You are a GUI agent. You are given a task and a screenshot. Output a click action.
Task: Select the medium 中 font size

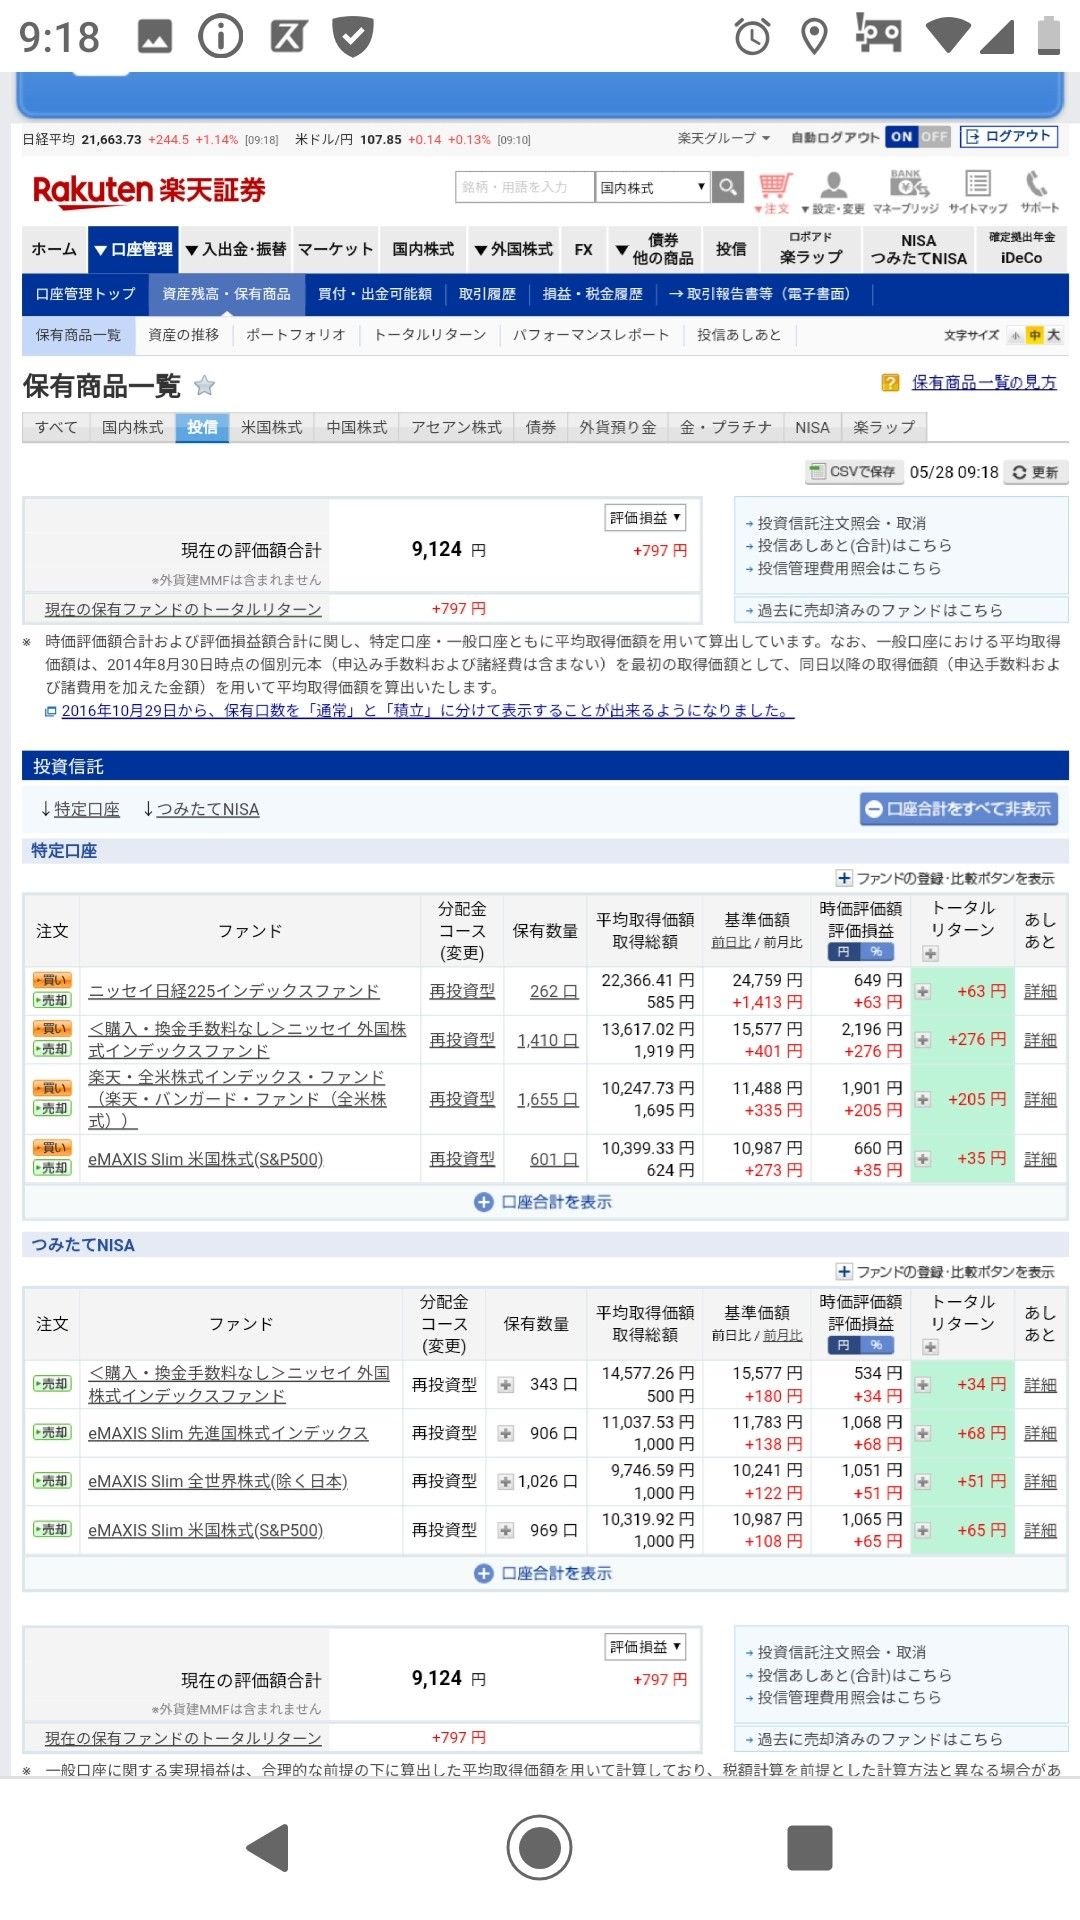1035,335
